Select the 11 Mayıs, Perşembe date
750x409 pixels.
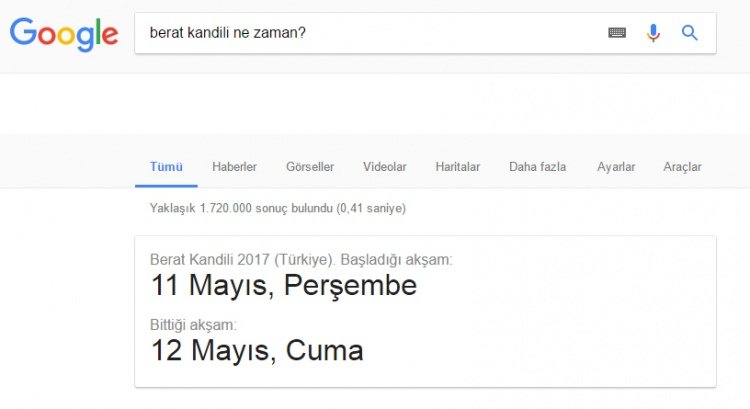[x=283, y=287]
